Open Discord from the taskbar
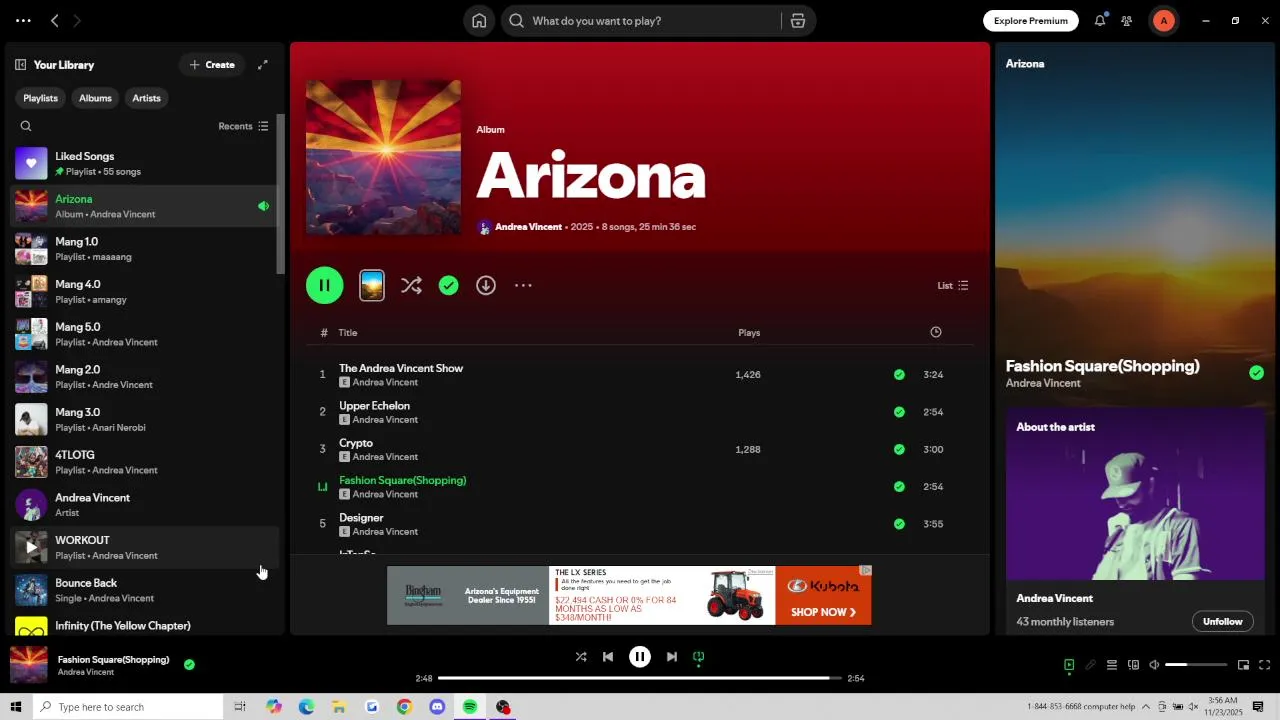 (437, 707)
